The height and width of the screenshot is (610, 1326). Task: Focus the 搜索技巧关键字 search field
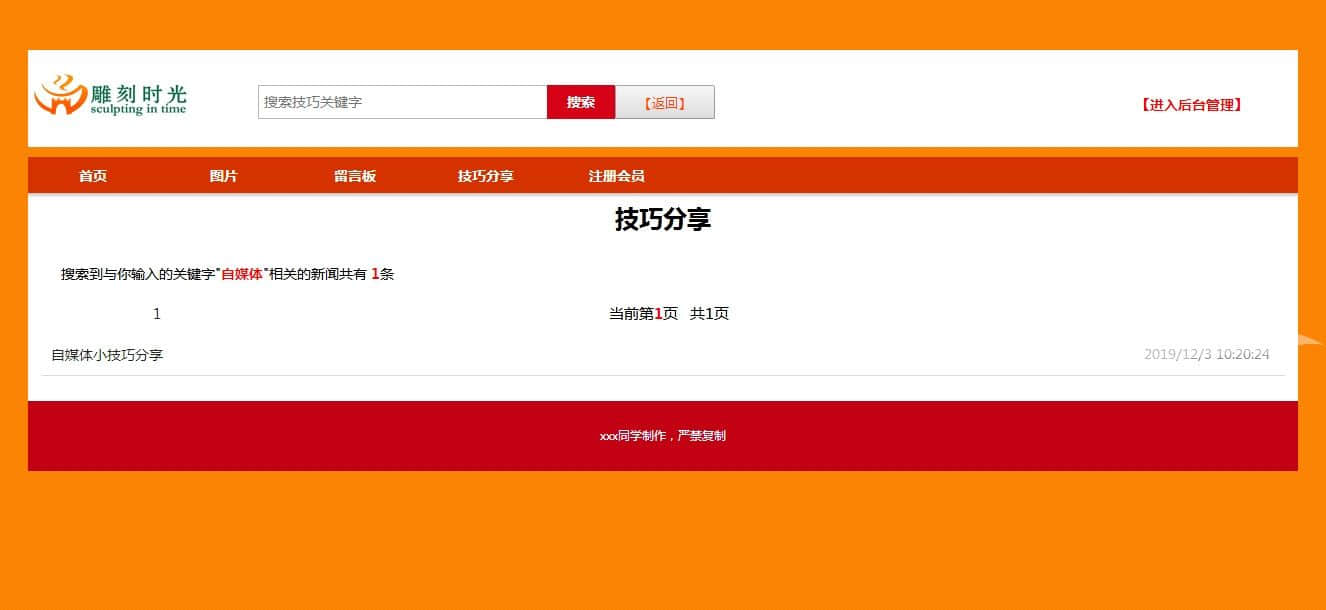coord(402,102)
